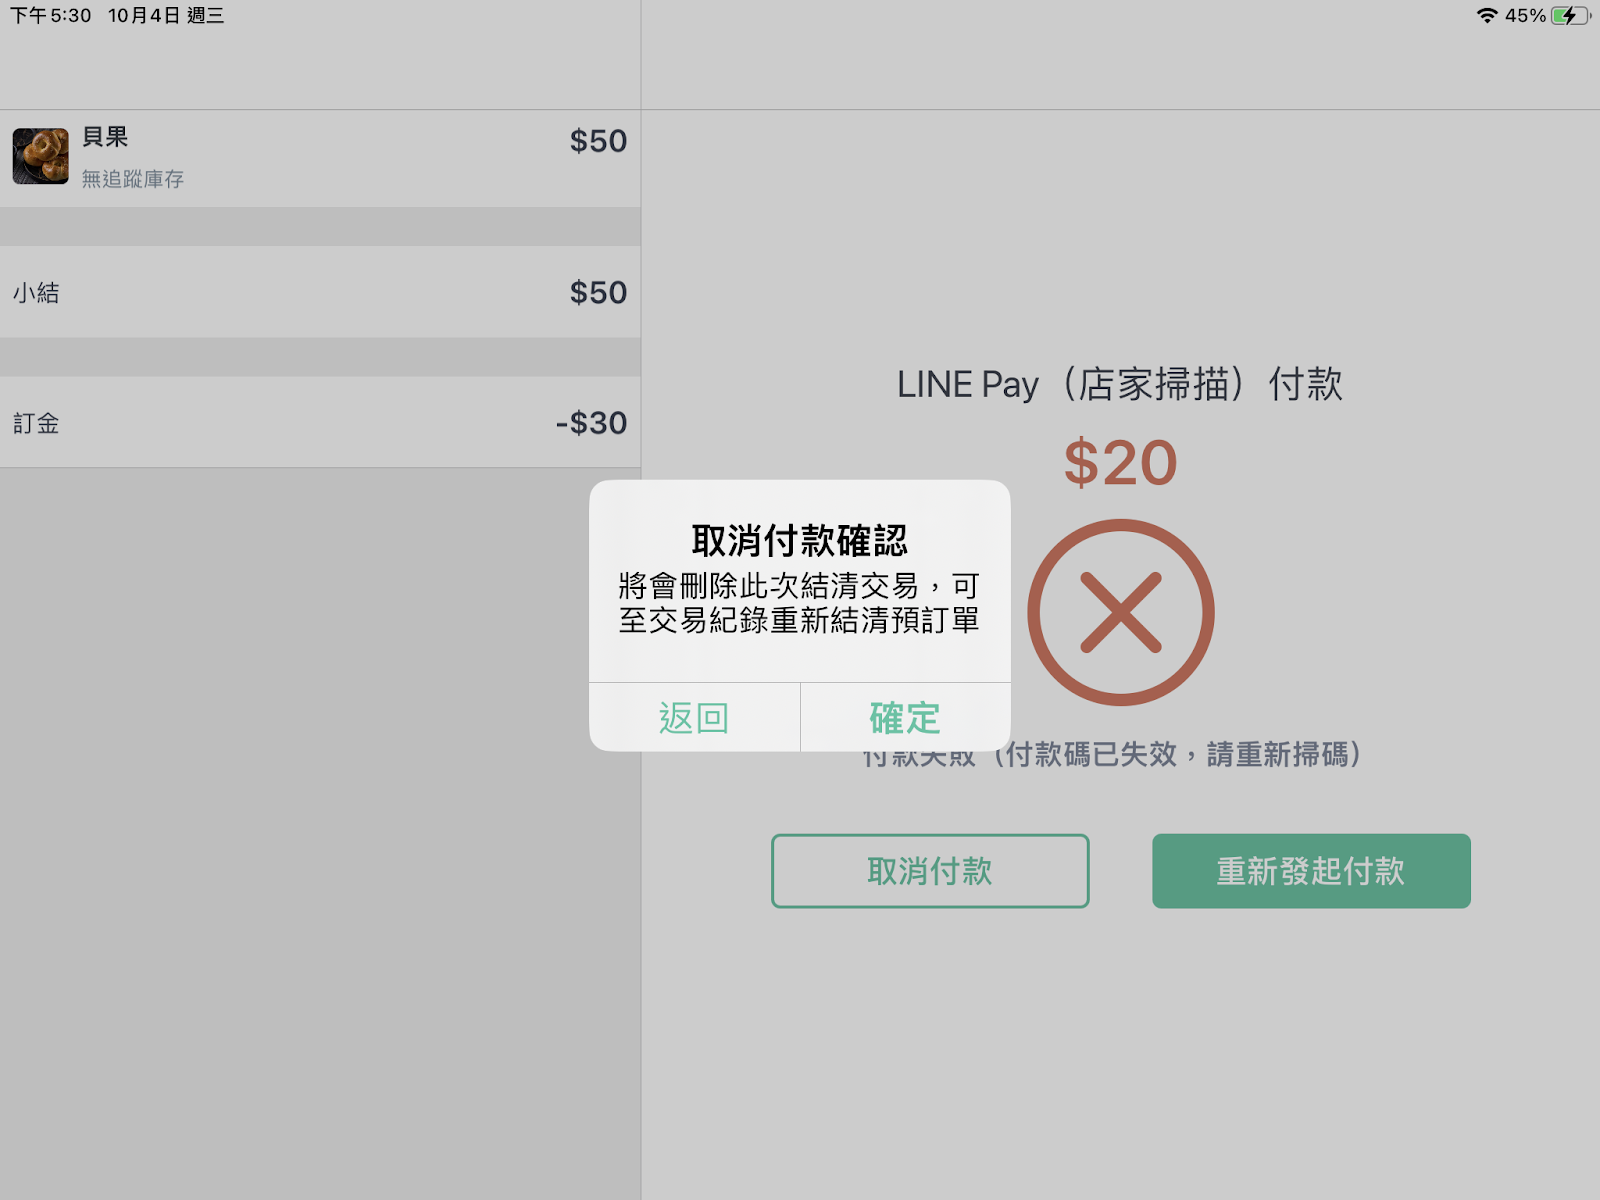Screen dimensions: 1600x1200
Task: Click the 訂金 deposit row
Action: click(320, 422)
